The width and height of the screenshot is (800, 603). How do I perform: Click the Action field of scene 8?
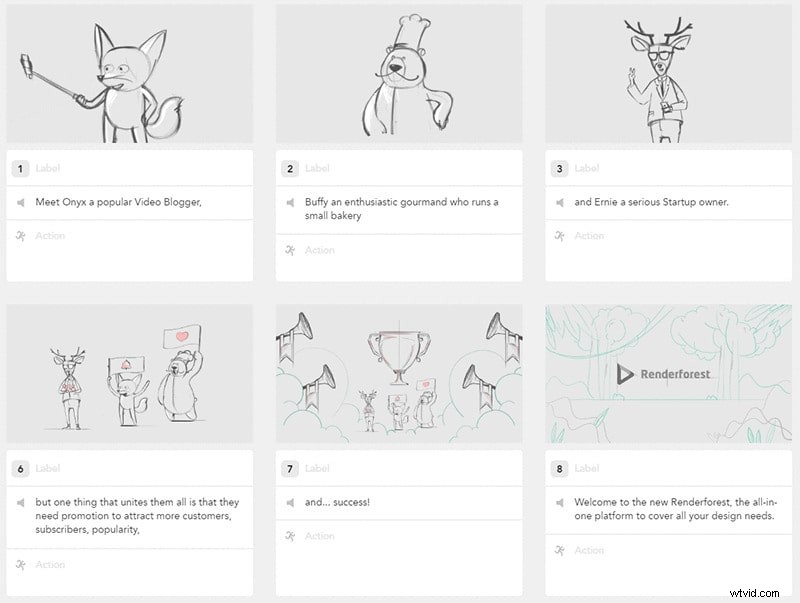(x=589, y=550)
